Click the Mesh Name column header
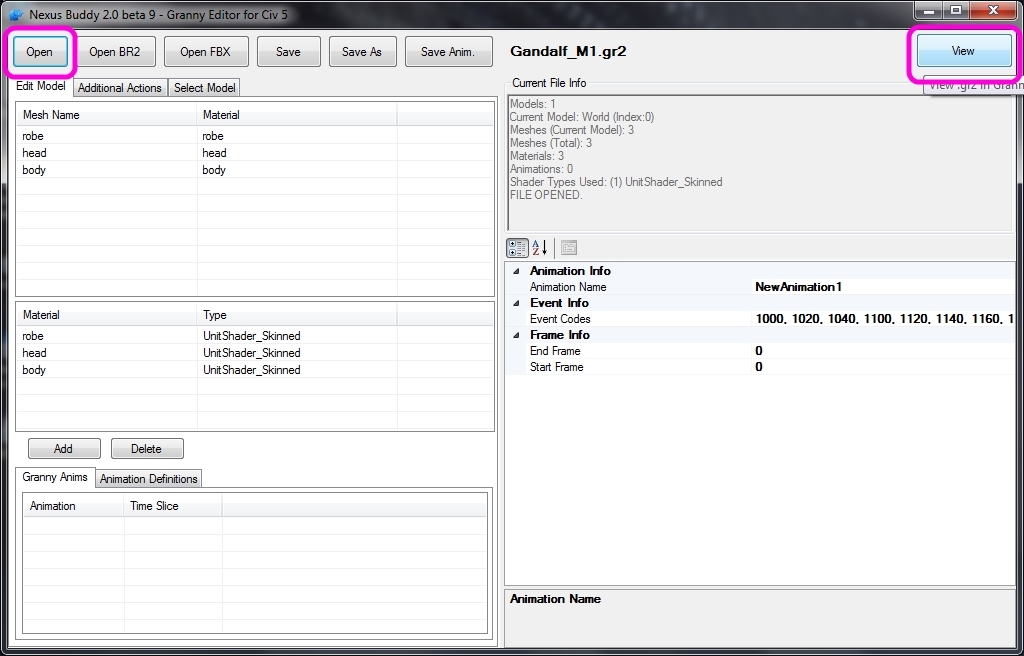Viewport: 1024px width, 656px height. click(x=107, y=115)
